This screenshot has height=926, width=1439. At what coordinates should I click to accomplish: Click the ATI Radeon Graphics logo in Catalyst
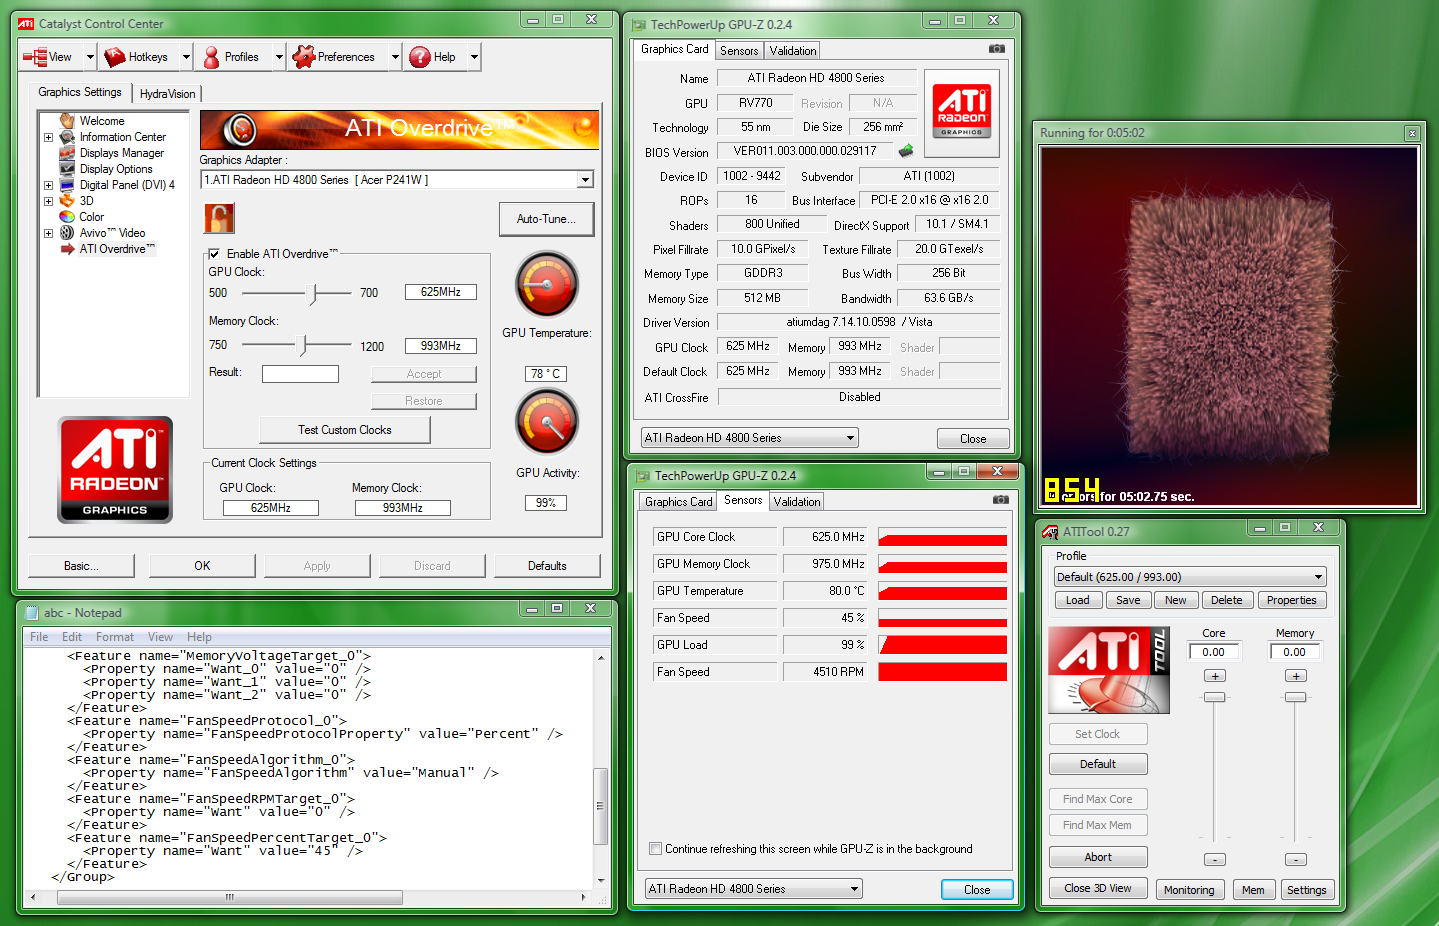click(x=115, y=470)
